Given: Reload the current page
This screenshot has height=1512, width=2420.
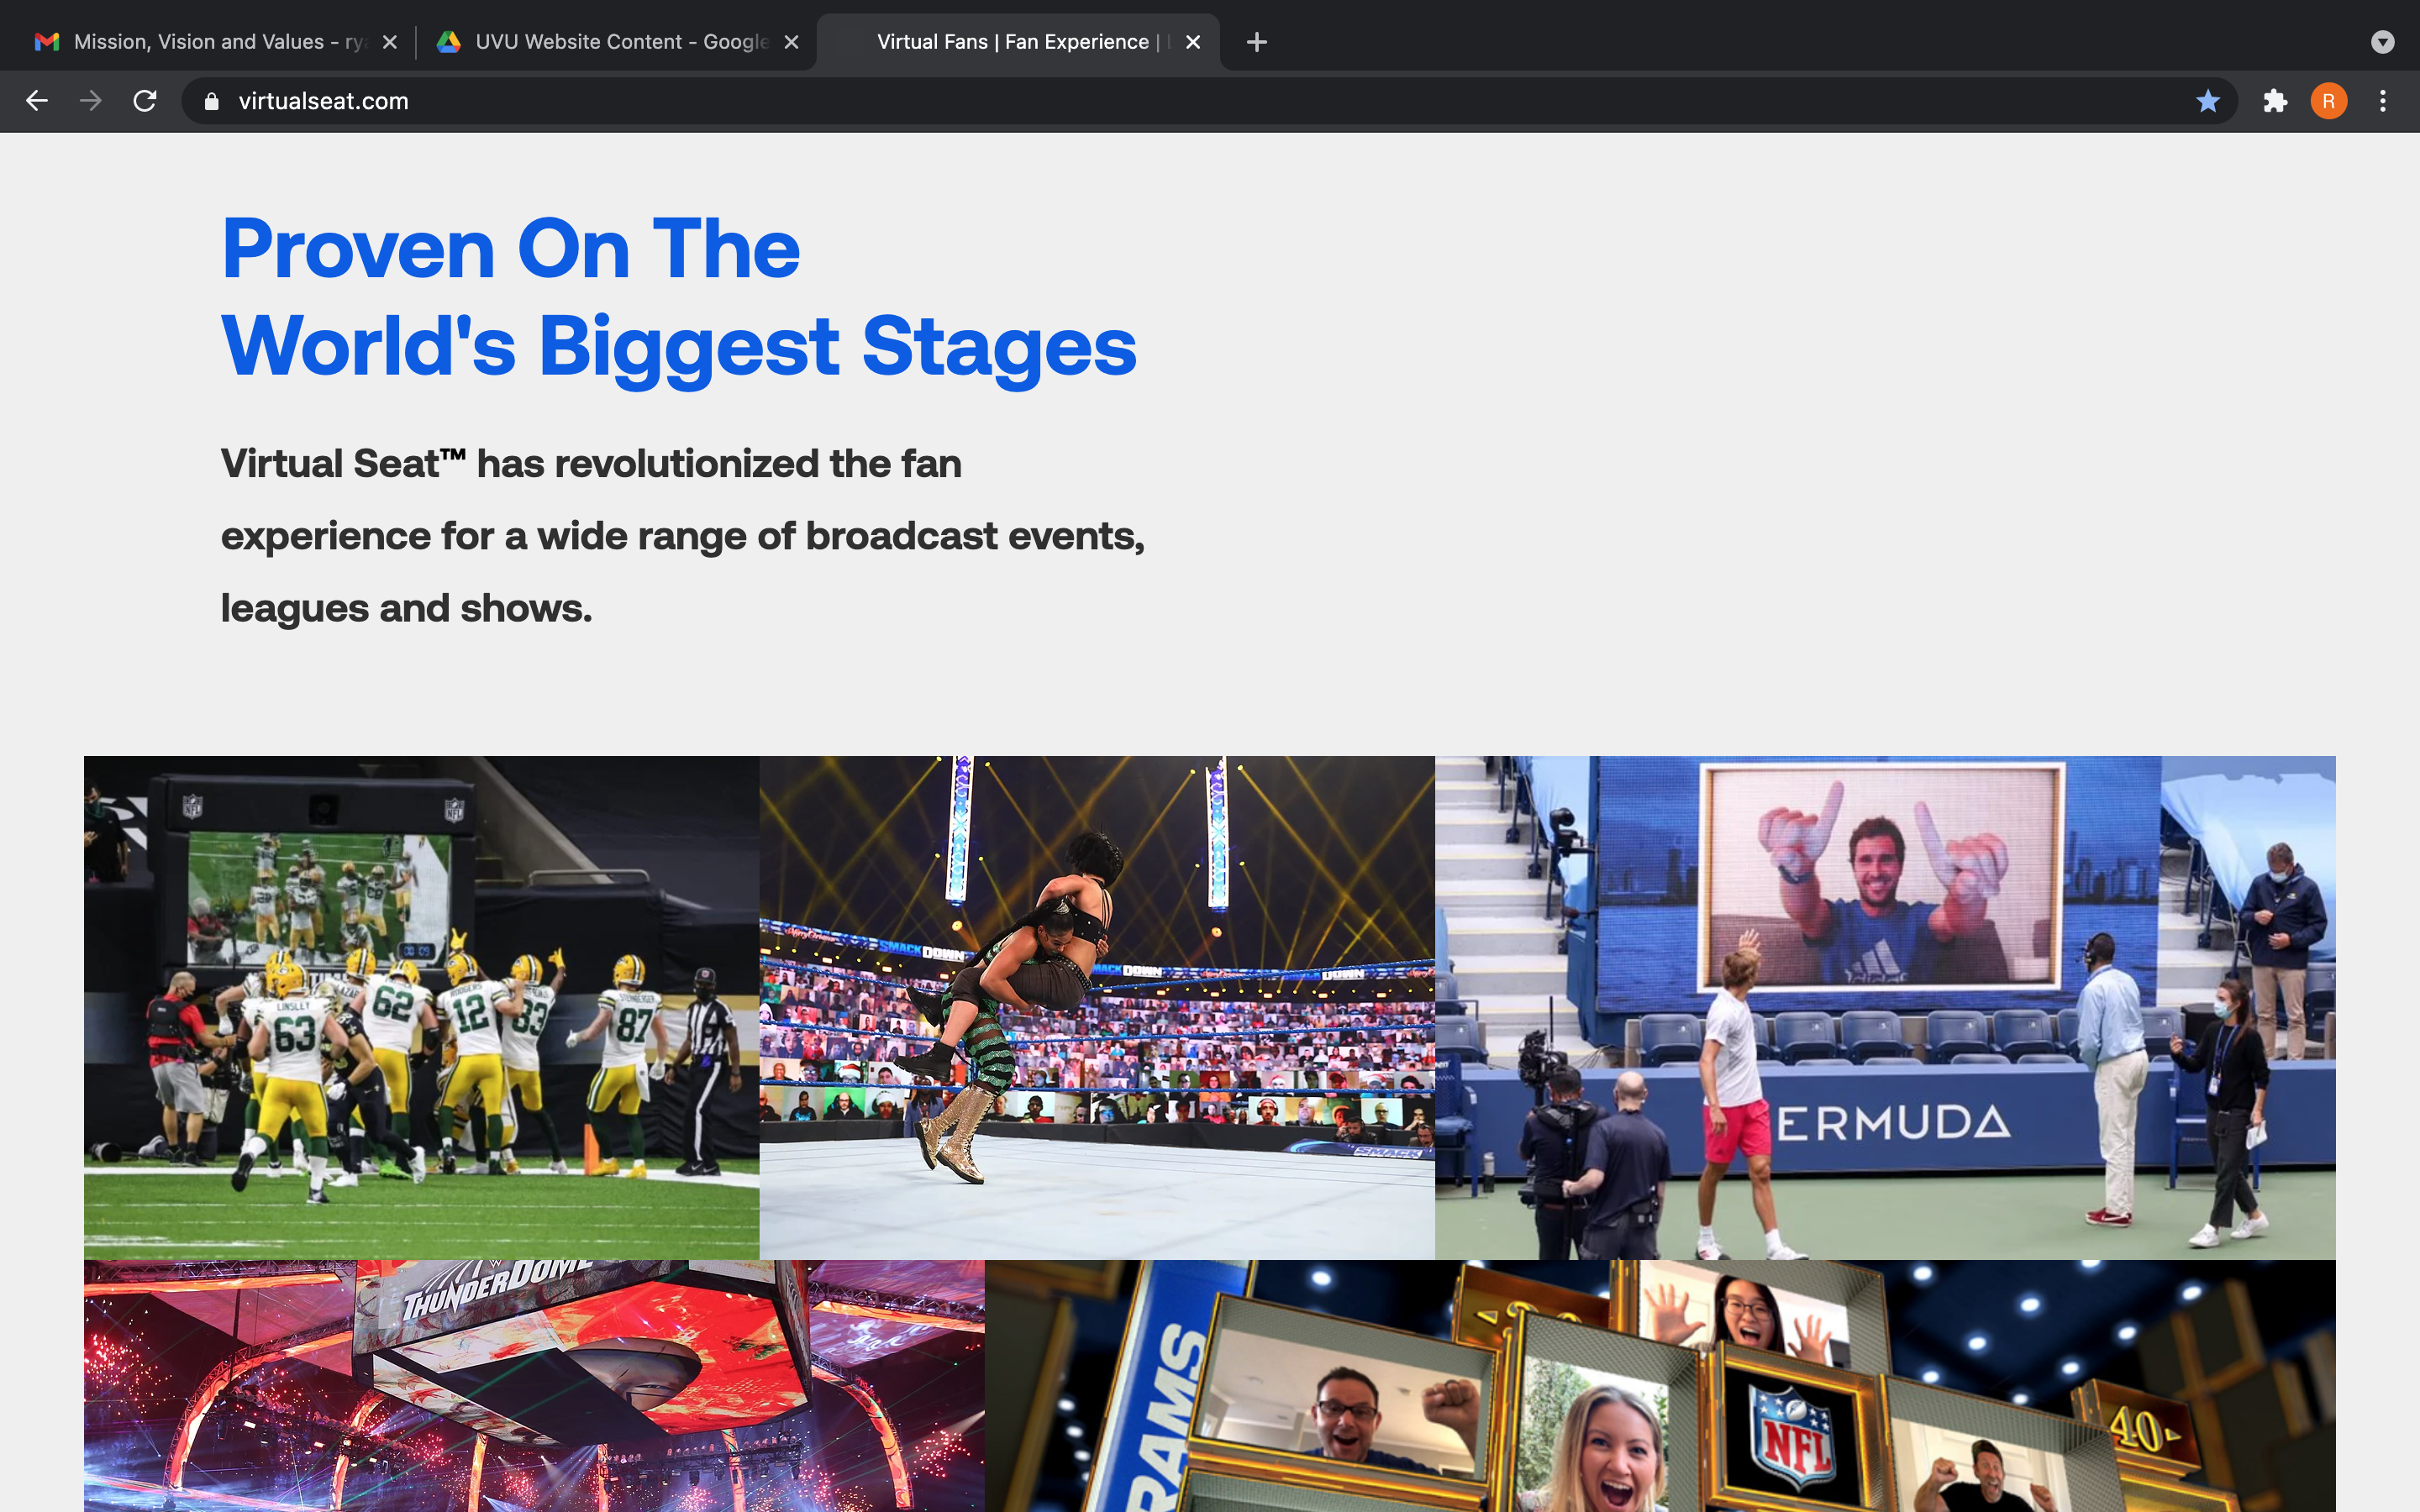Looking at the screenshot, I should pos(145,101).
